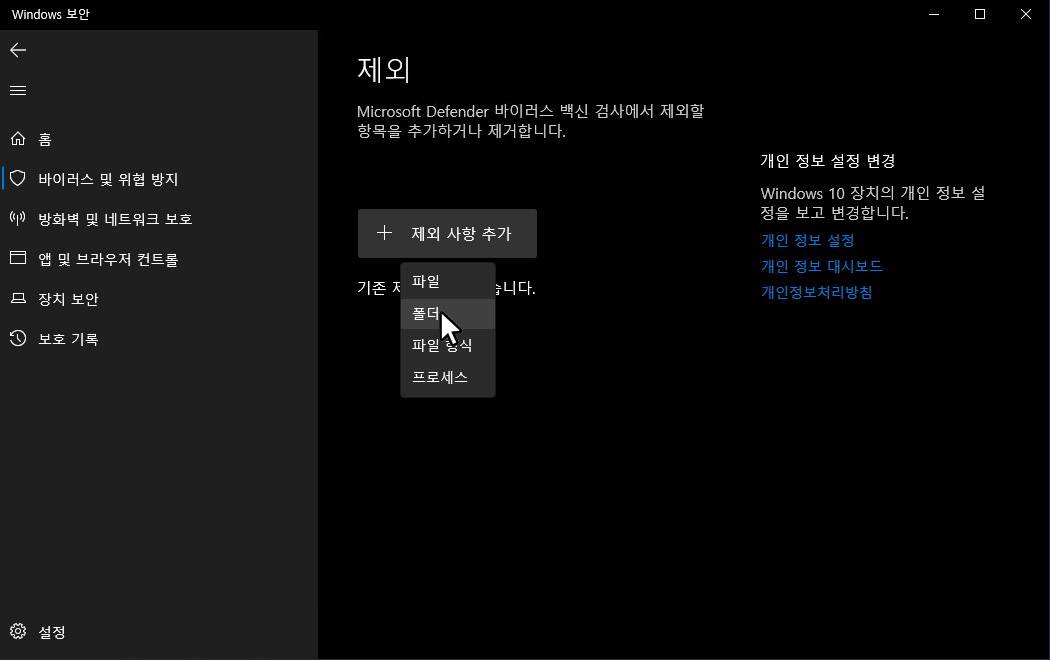Open the 개인 정보 대시보드 link
The image size is (1050, 660).
[821, 266]
